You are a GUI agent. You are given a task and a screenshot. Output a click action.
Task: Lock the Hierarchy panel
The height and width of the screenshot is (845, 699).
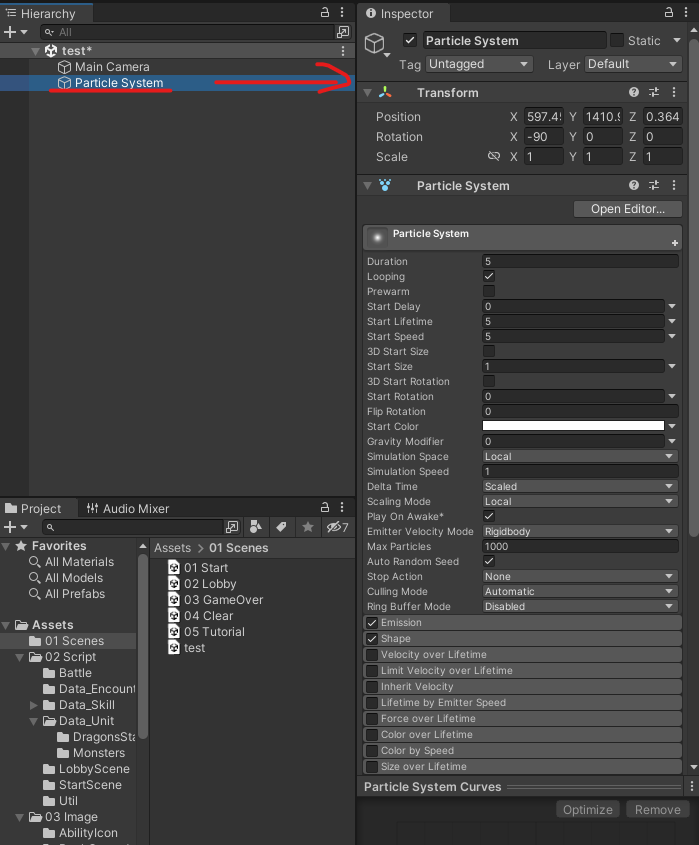[325, 12]
